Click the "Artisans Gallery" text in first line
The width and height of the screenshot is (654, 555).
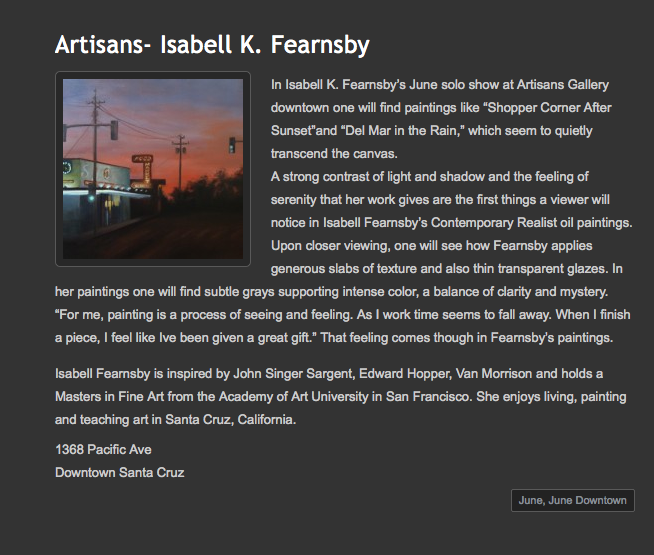[x=563, y=85]
